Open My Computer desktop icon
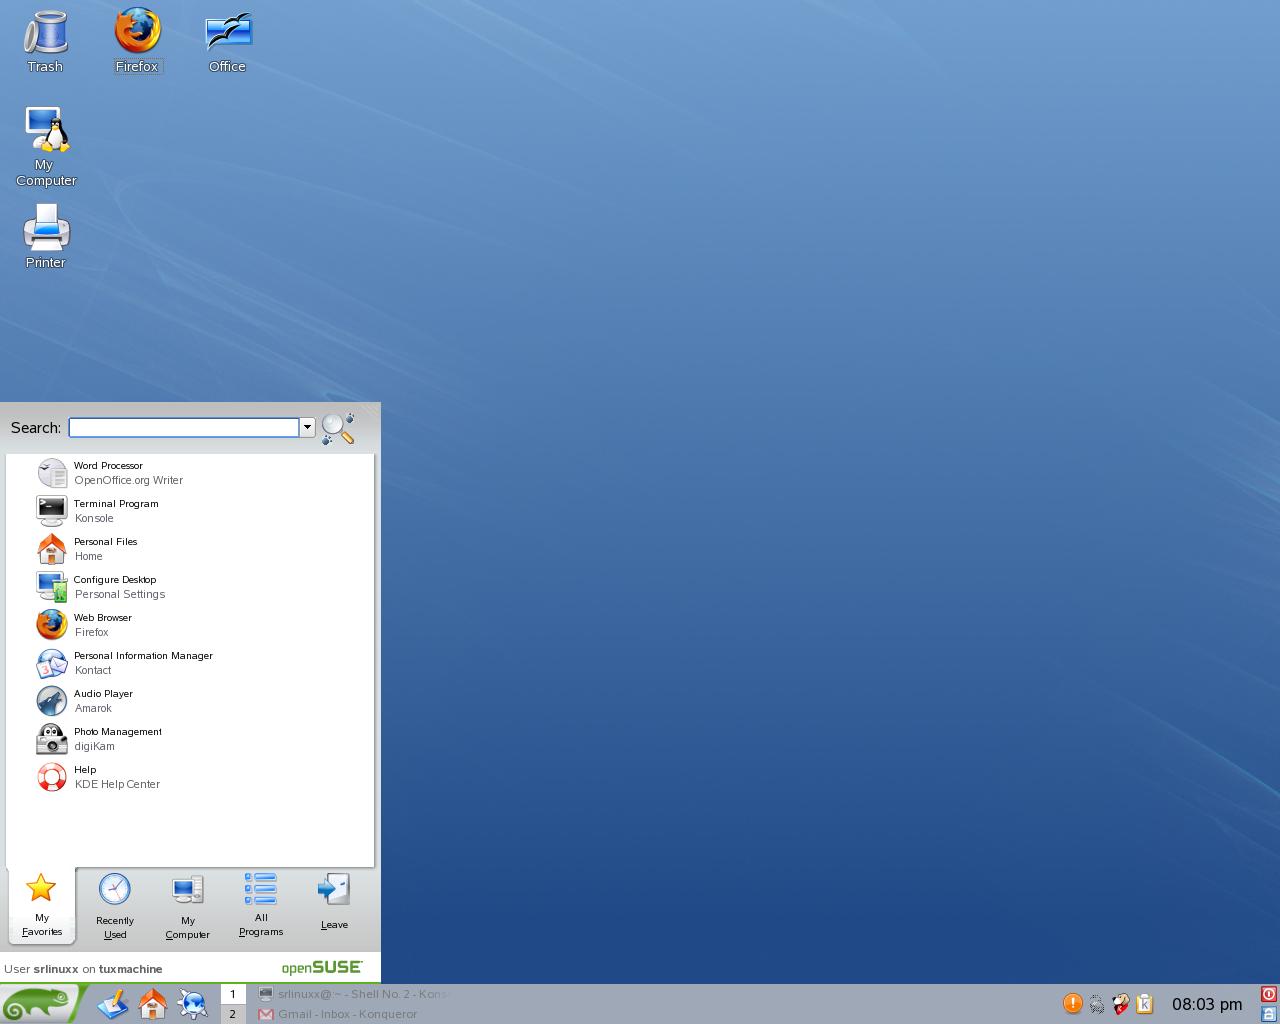1280x1024 pixels. point(46,146)
